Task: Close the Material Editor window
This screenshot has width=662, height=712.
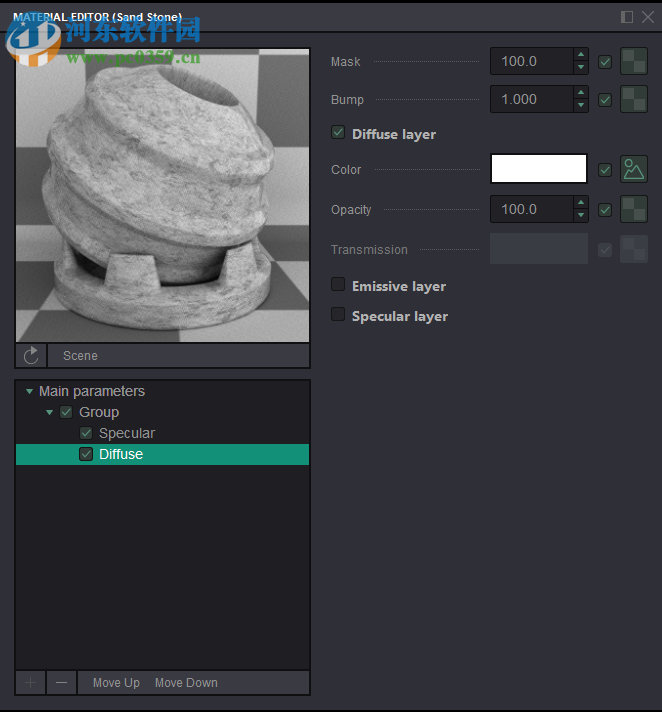Action: [x=647, y=17]
